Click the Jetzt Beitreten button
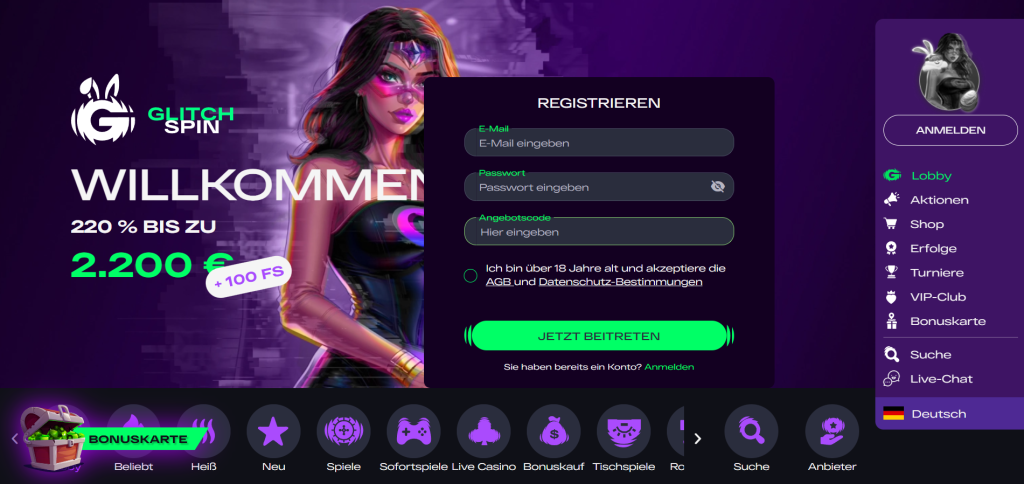1024x484 pixels. pyautogui.click(x=599, y=336)
